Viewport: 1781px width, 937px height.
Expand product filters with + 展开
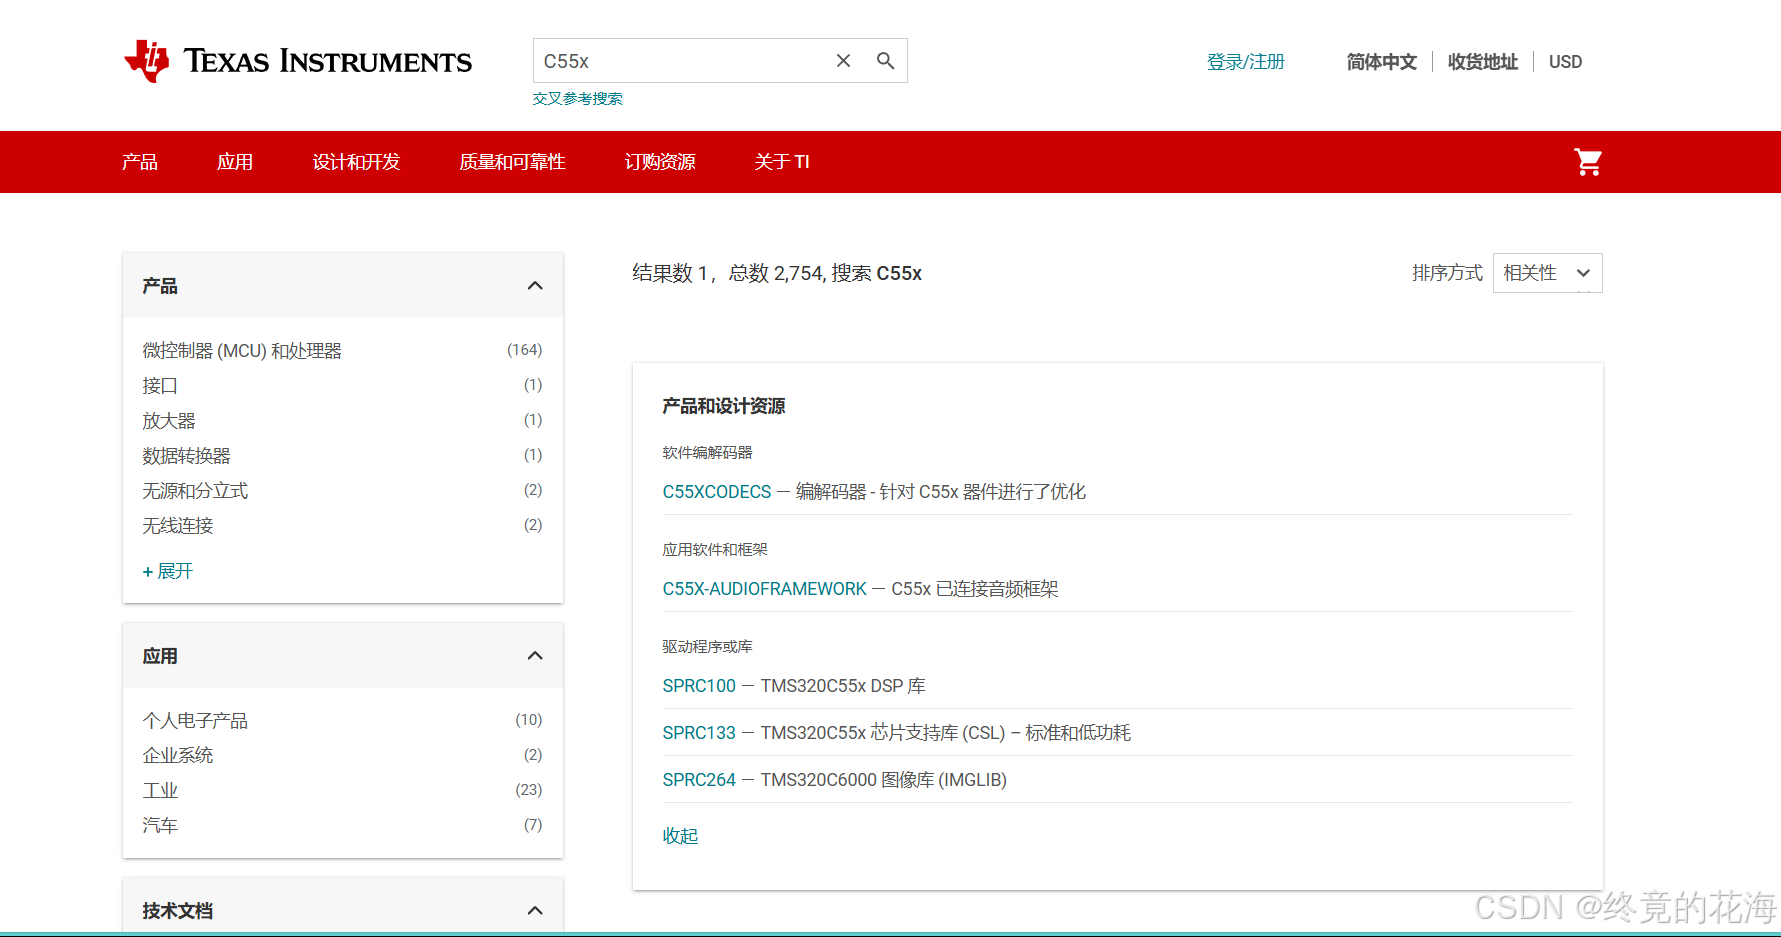[x=168, y=571]
